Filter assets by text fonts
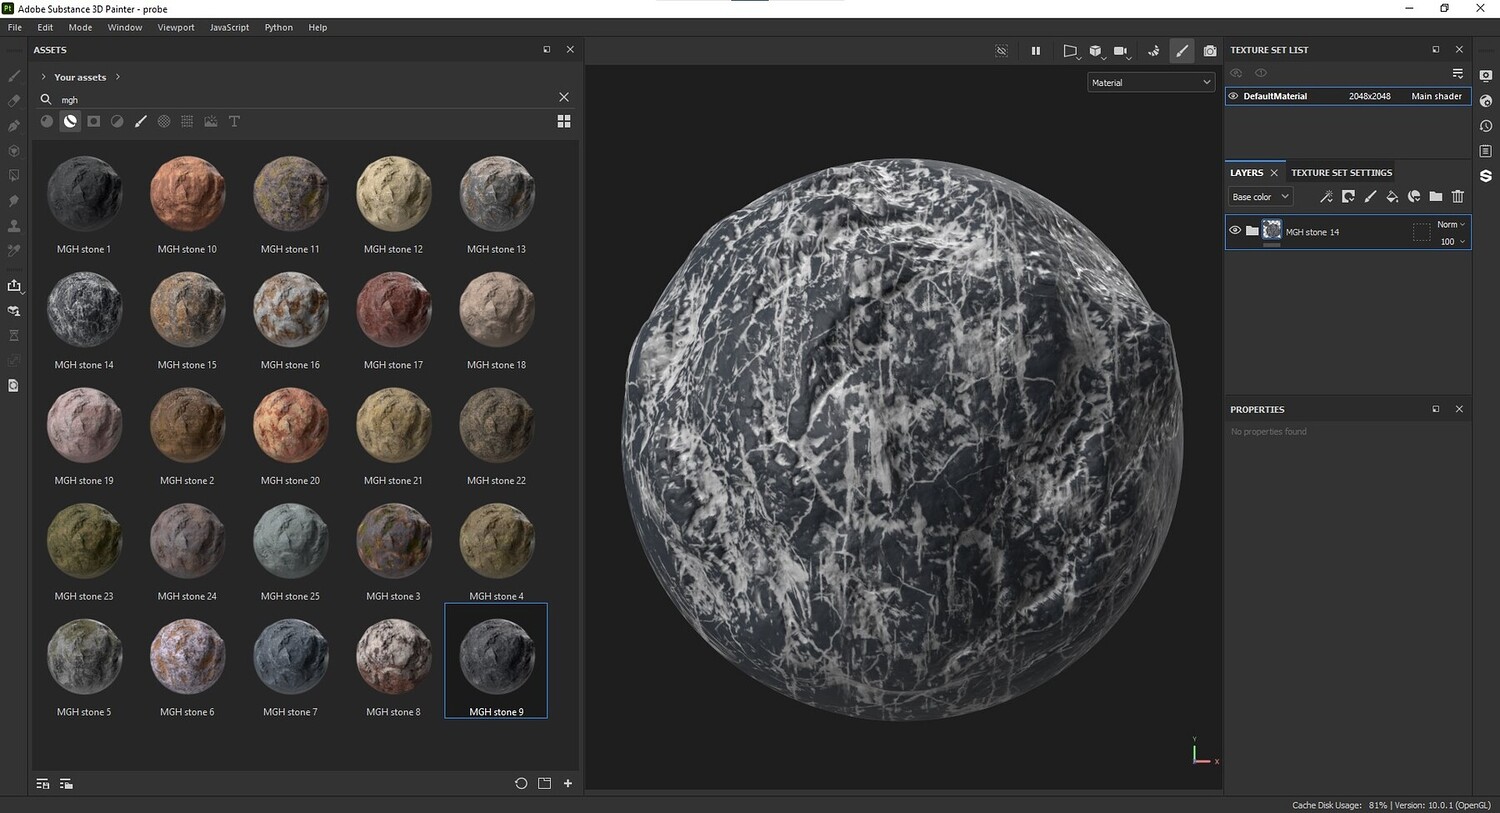 pyautogui.click(x=234, y=121)
